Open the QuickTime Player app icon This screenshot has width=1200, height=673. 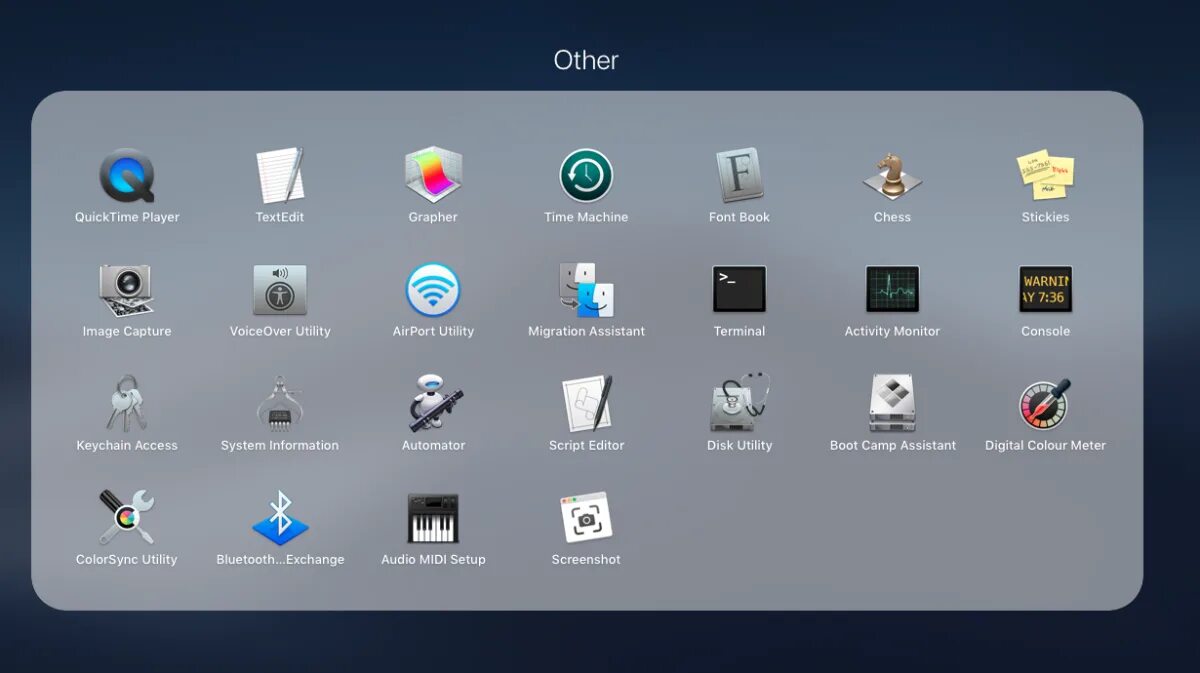127,176
